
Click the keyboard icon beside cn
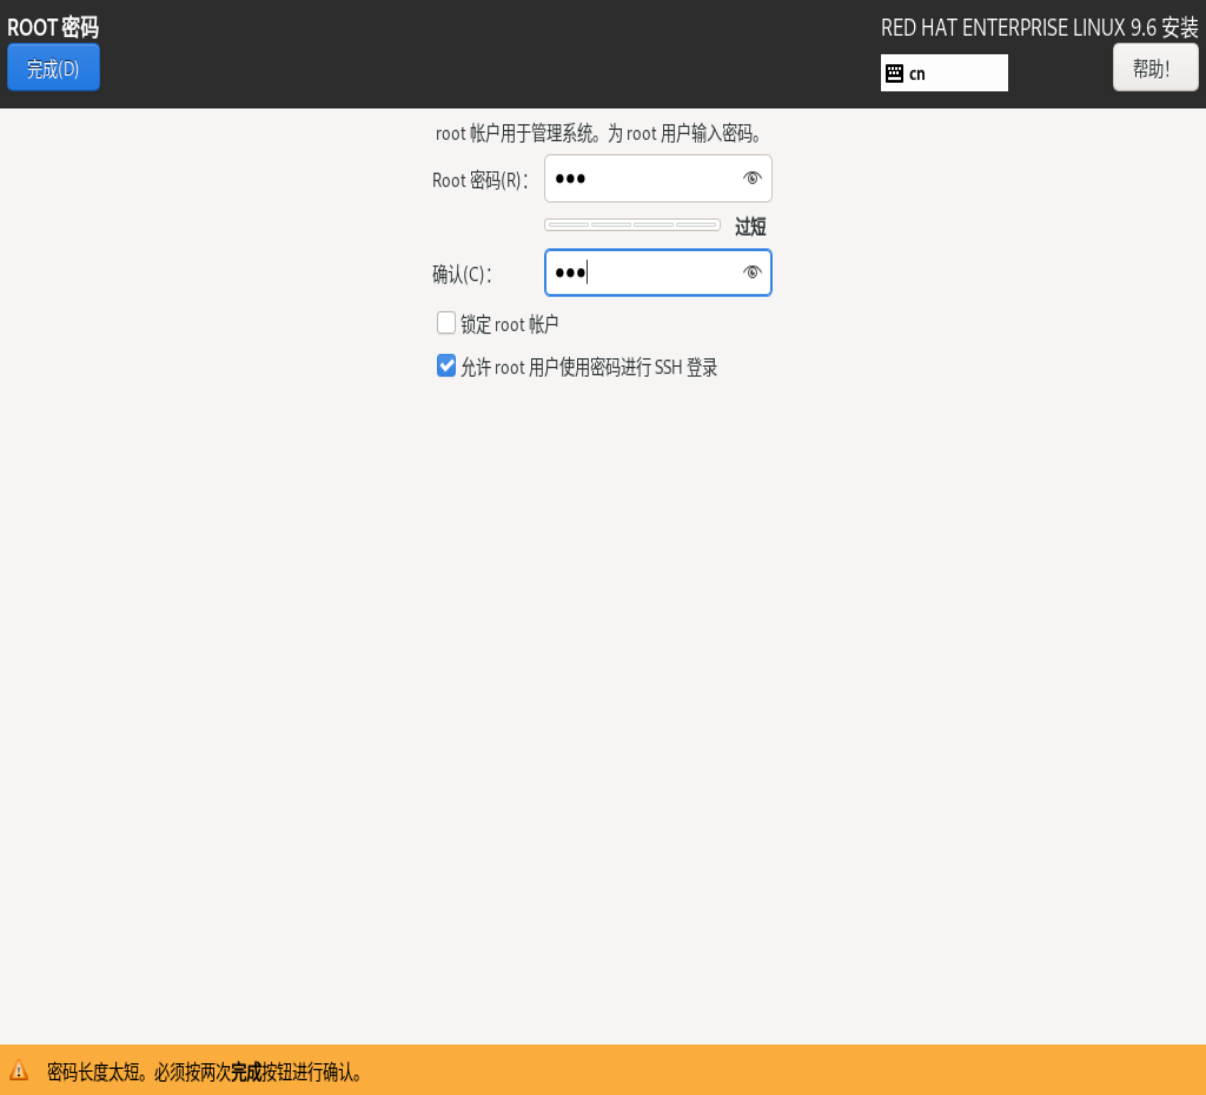pos(895,73)
